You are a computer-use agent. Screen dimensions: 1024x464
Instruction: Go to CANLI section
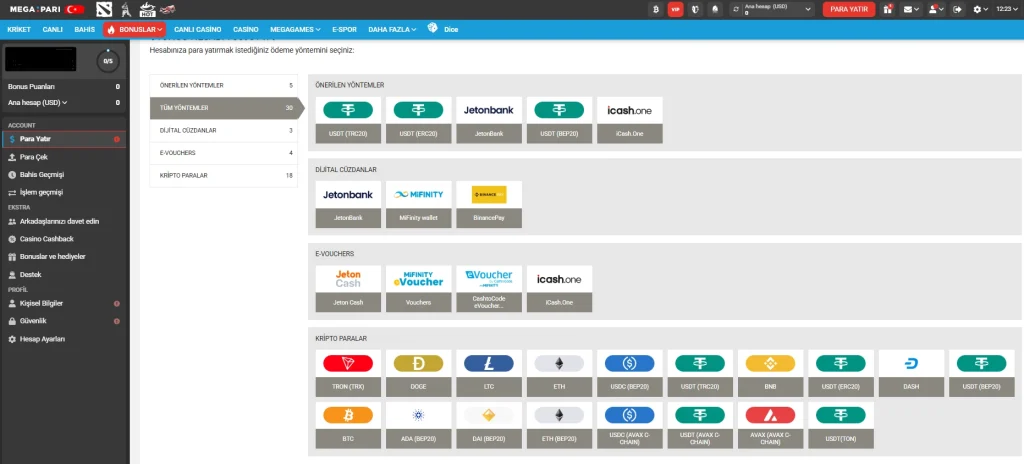(53, 29)
